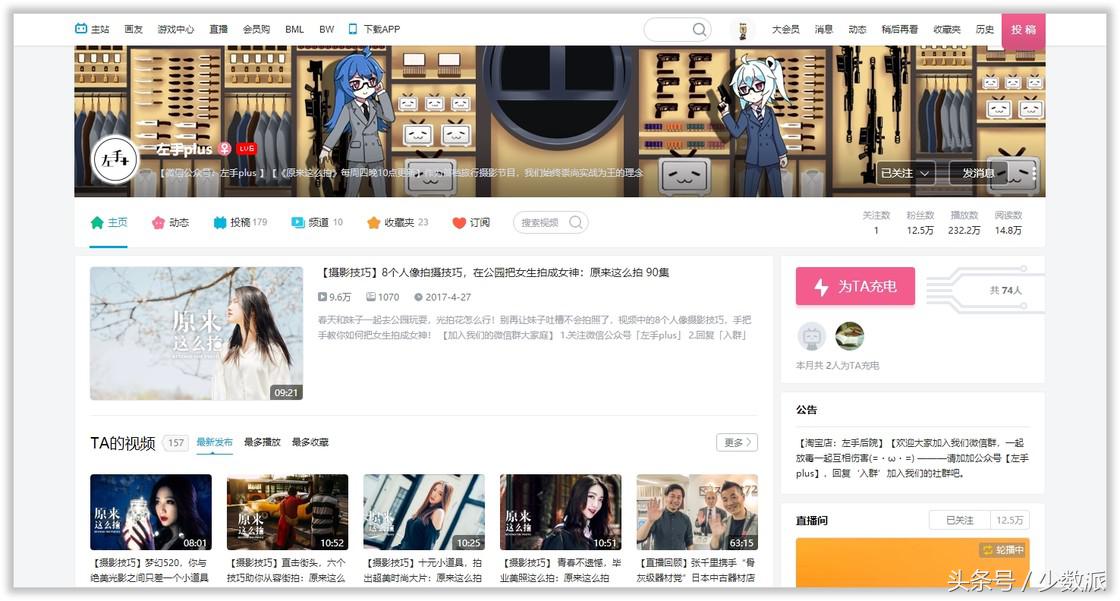The height and width of the screenshot is (601, 1120).
Task: Switch to the 动态 tab
Action: tap(170, 222)
